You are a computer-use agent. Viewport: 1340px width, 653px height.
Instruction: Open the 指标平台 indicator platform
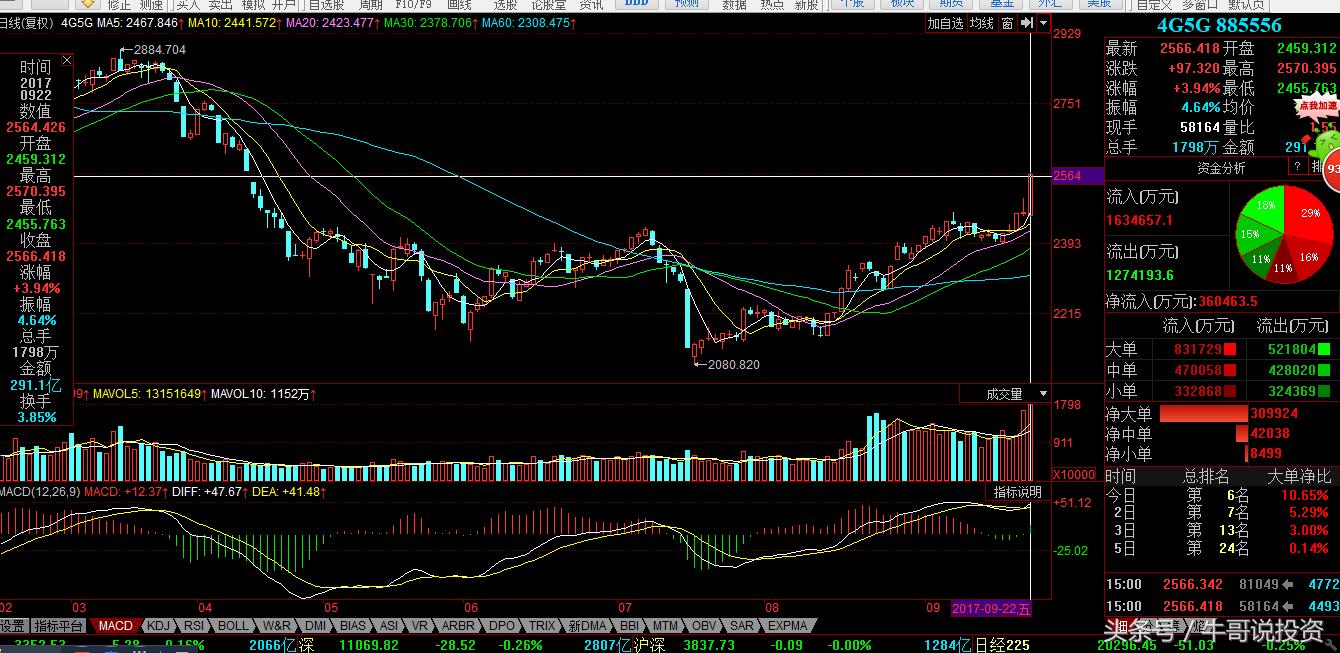[59, 626]
